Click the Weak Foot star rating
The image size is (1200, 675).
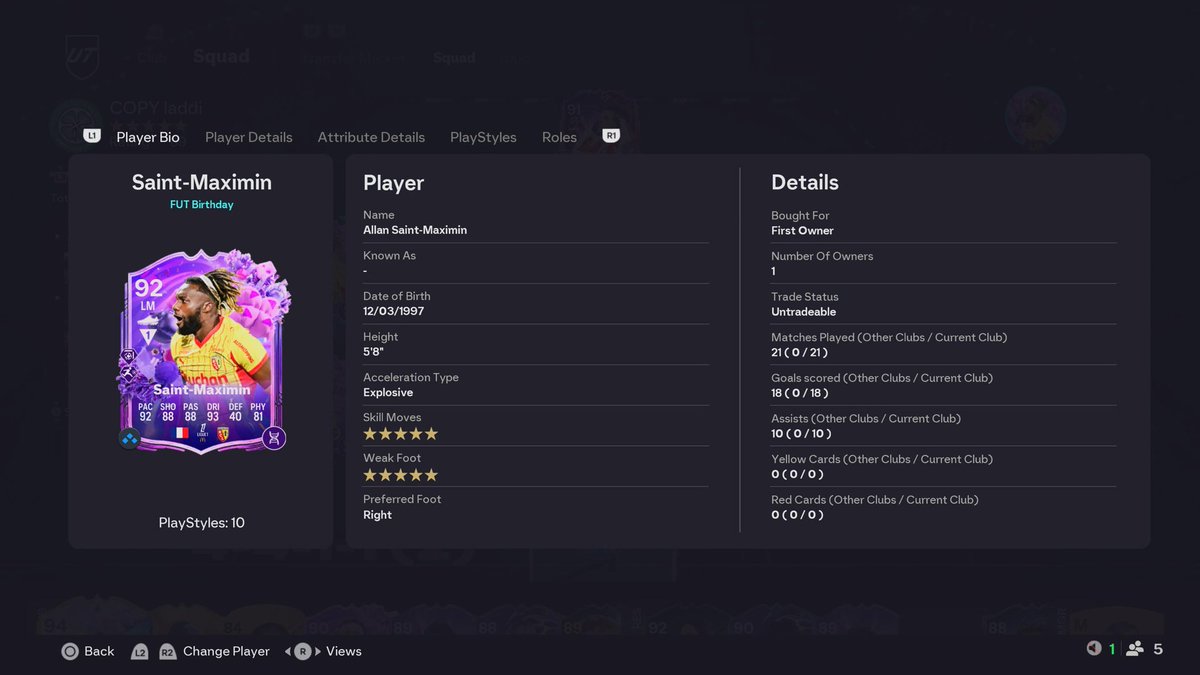pos(400,475)
